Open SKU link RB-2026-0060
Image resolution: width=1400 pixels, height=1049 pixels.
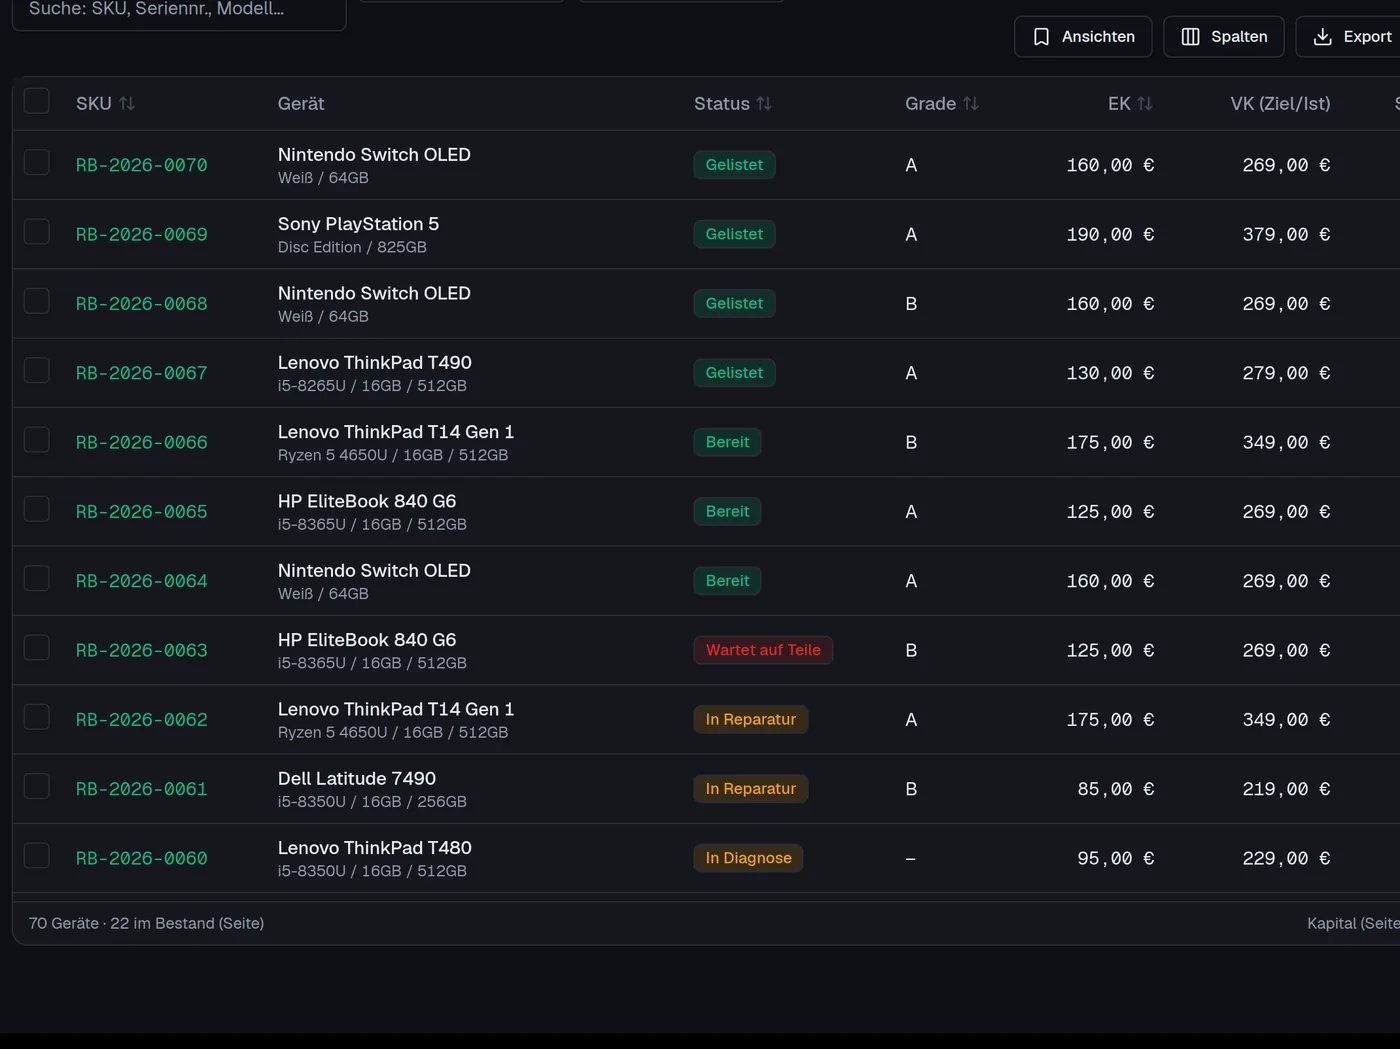coord(142,858)
